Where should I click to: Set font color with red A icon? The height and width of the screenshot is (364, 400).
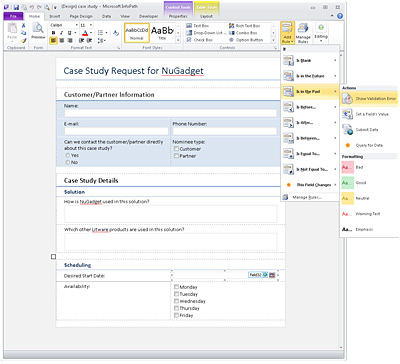click(x=85, y=33)
